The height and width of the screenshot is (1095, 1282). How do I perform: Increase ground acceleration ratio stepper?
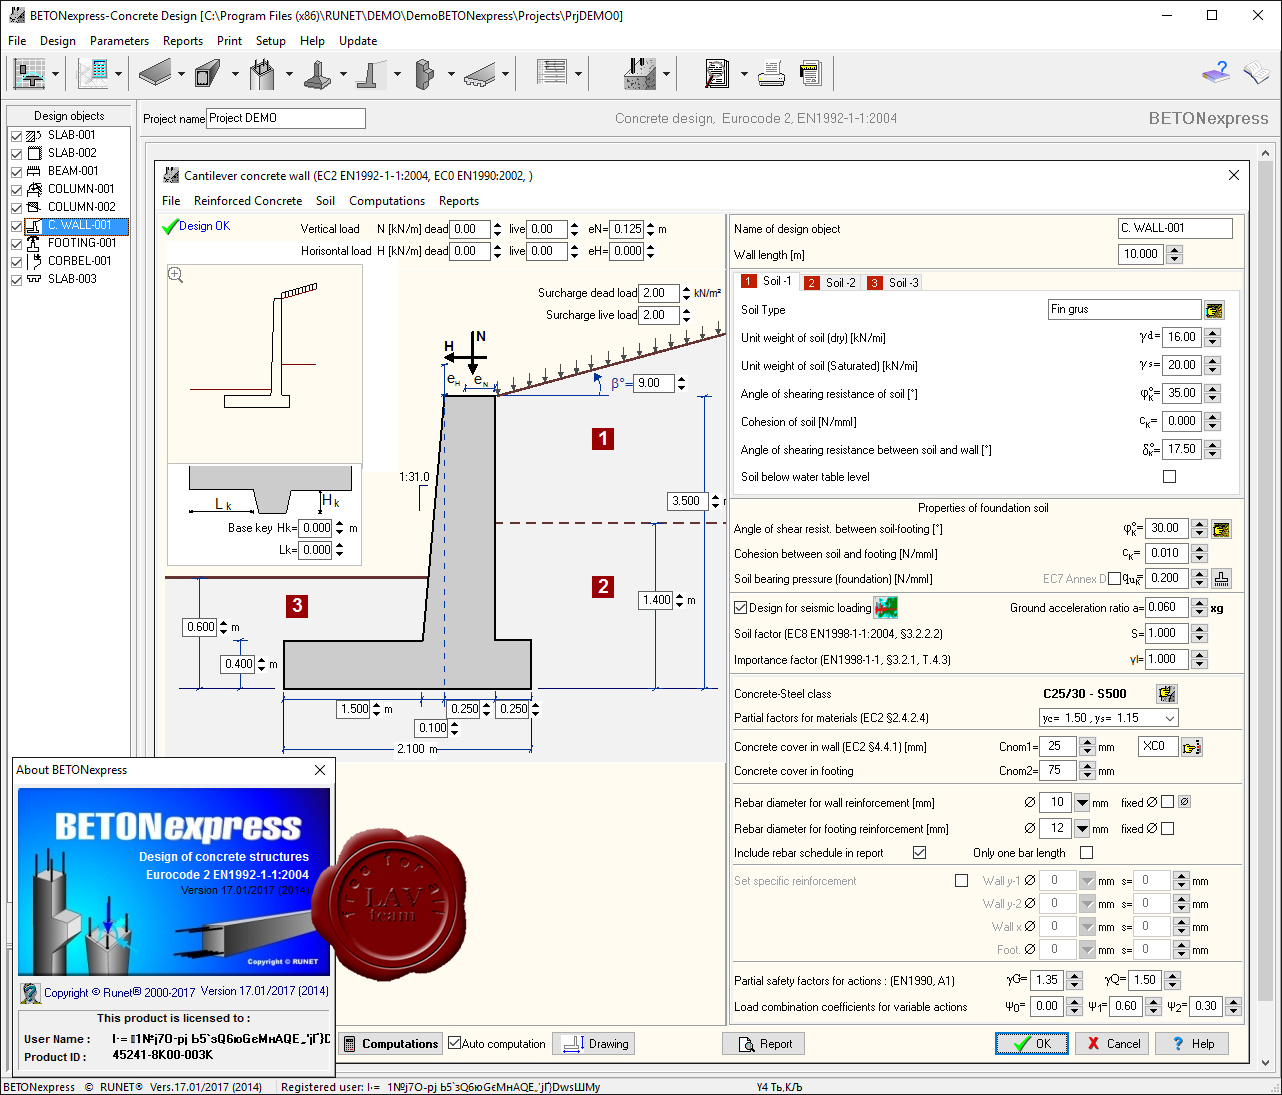pyautogui.click(x=1200, y=603)
